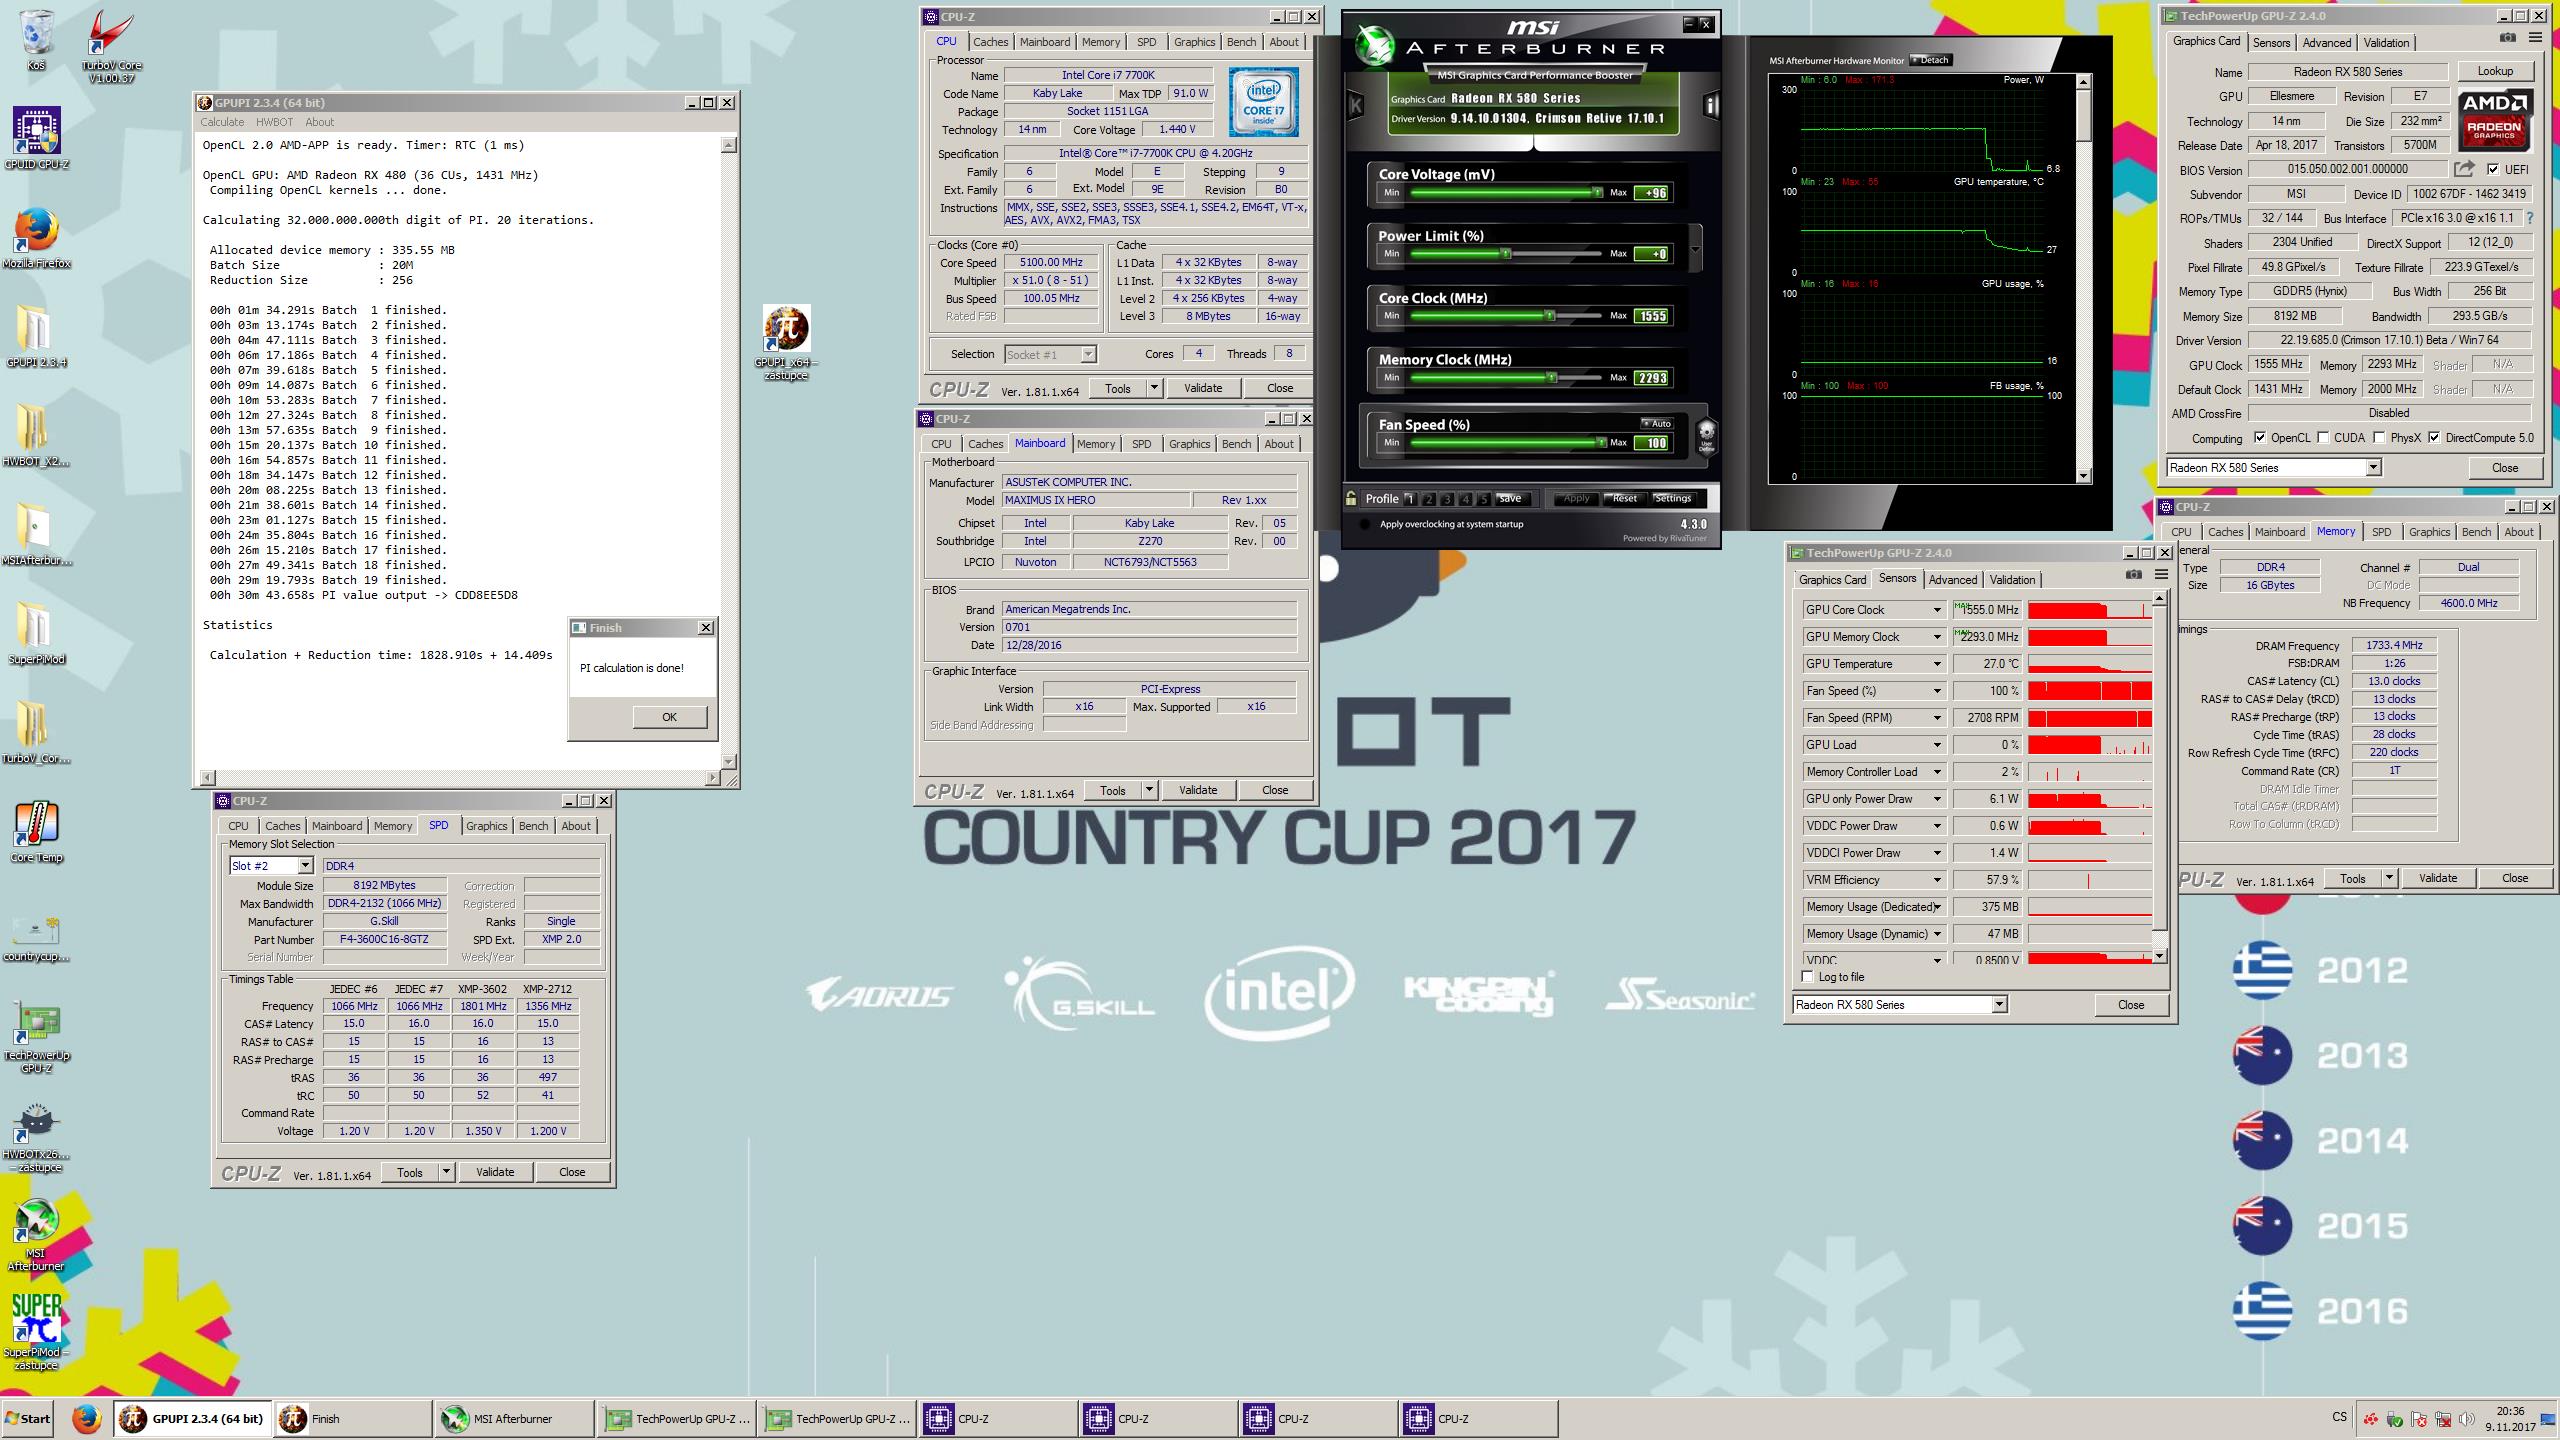Open the GPU-Z Sensors device dropdown
2560x1440 pixels.
tap(1999, 1005)
